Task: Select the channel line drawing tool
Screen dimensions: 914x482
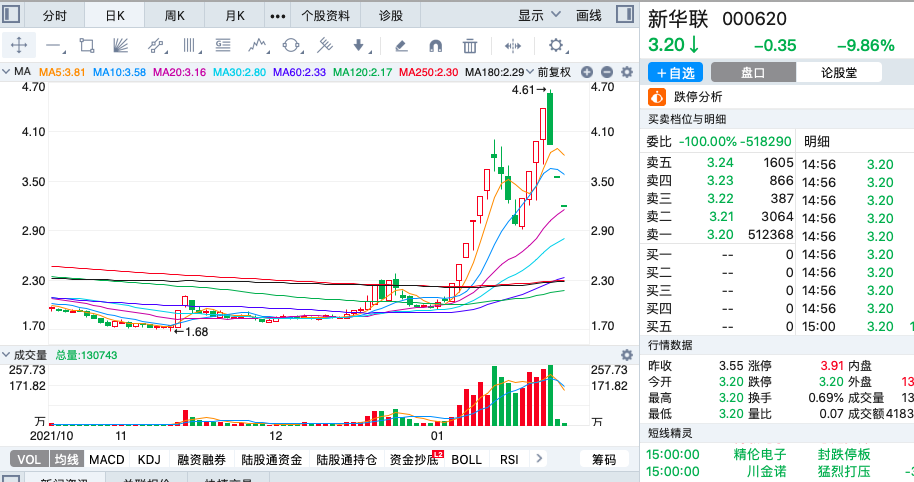Action: (x=156, y=45)
